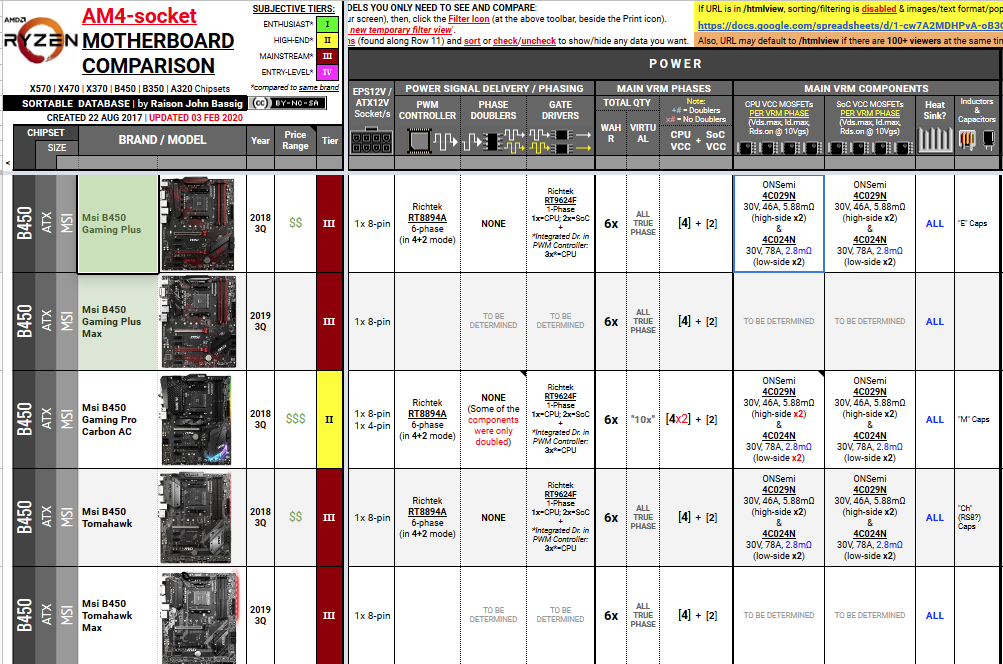Screen dimensions: 1003x664
Task: Select the '"Ch" (RS8?) Caps' cell
Action: pos(977,518)
